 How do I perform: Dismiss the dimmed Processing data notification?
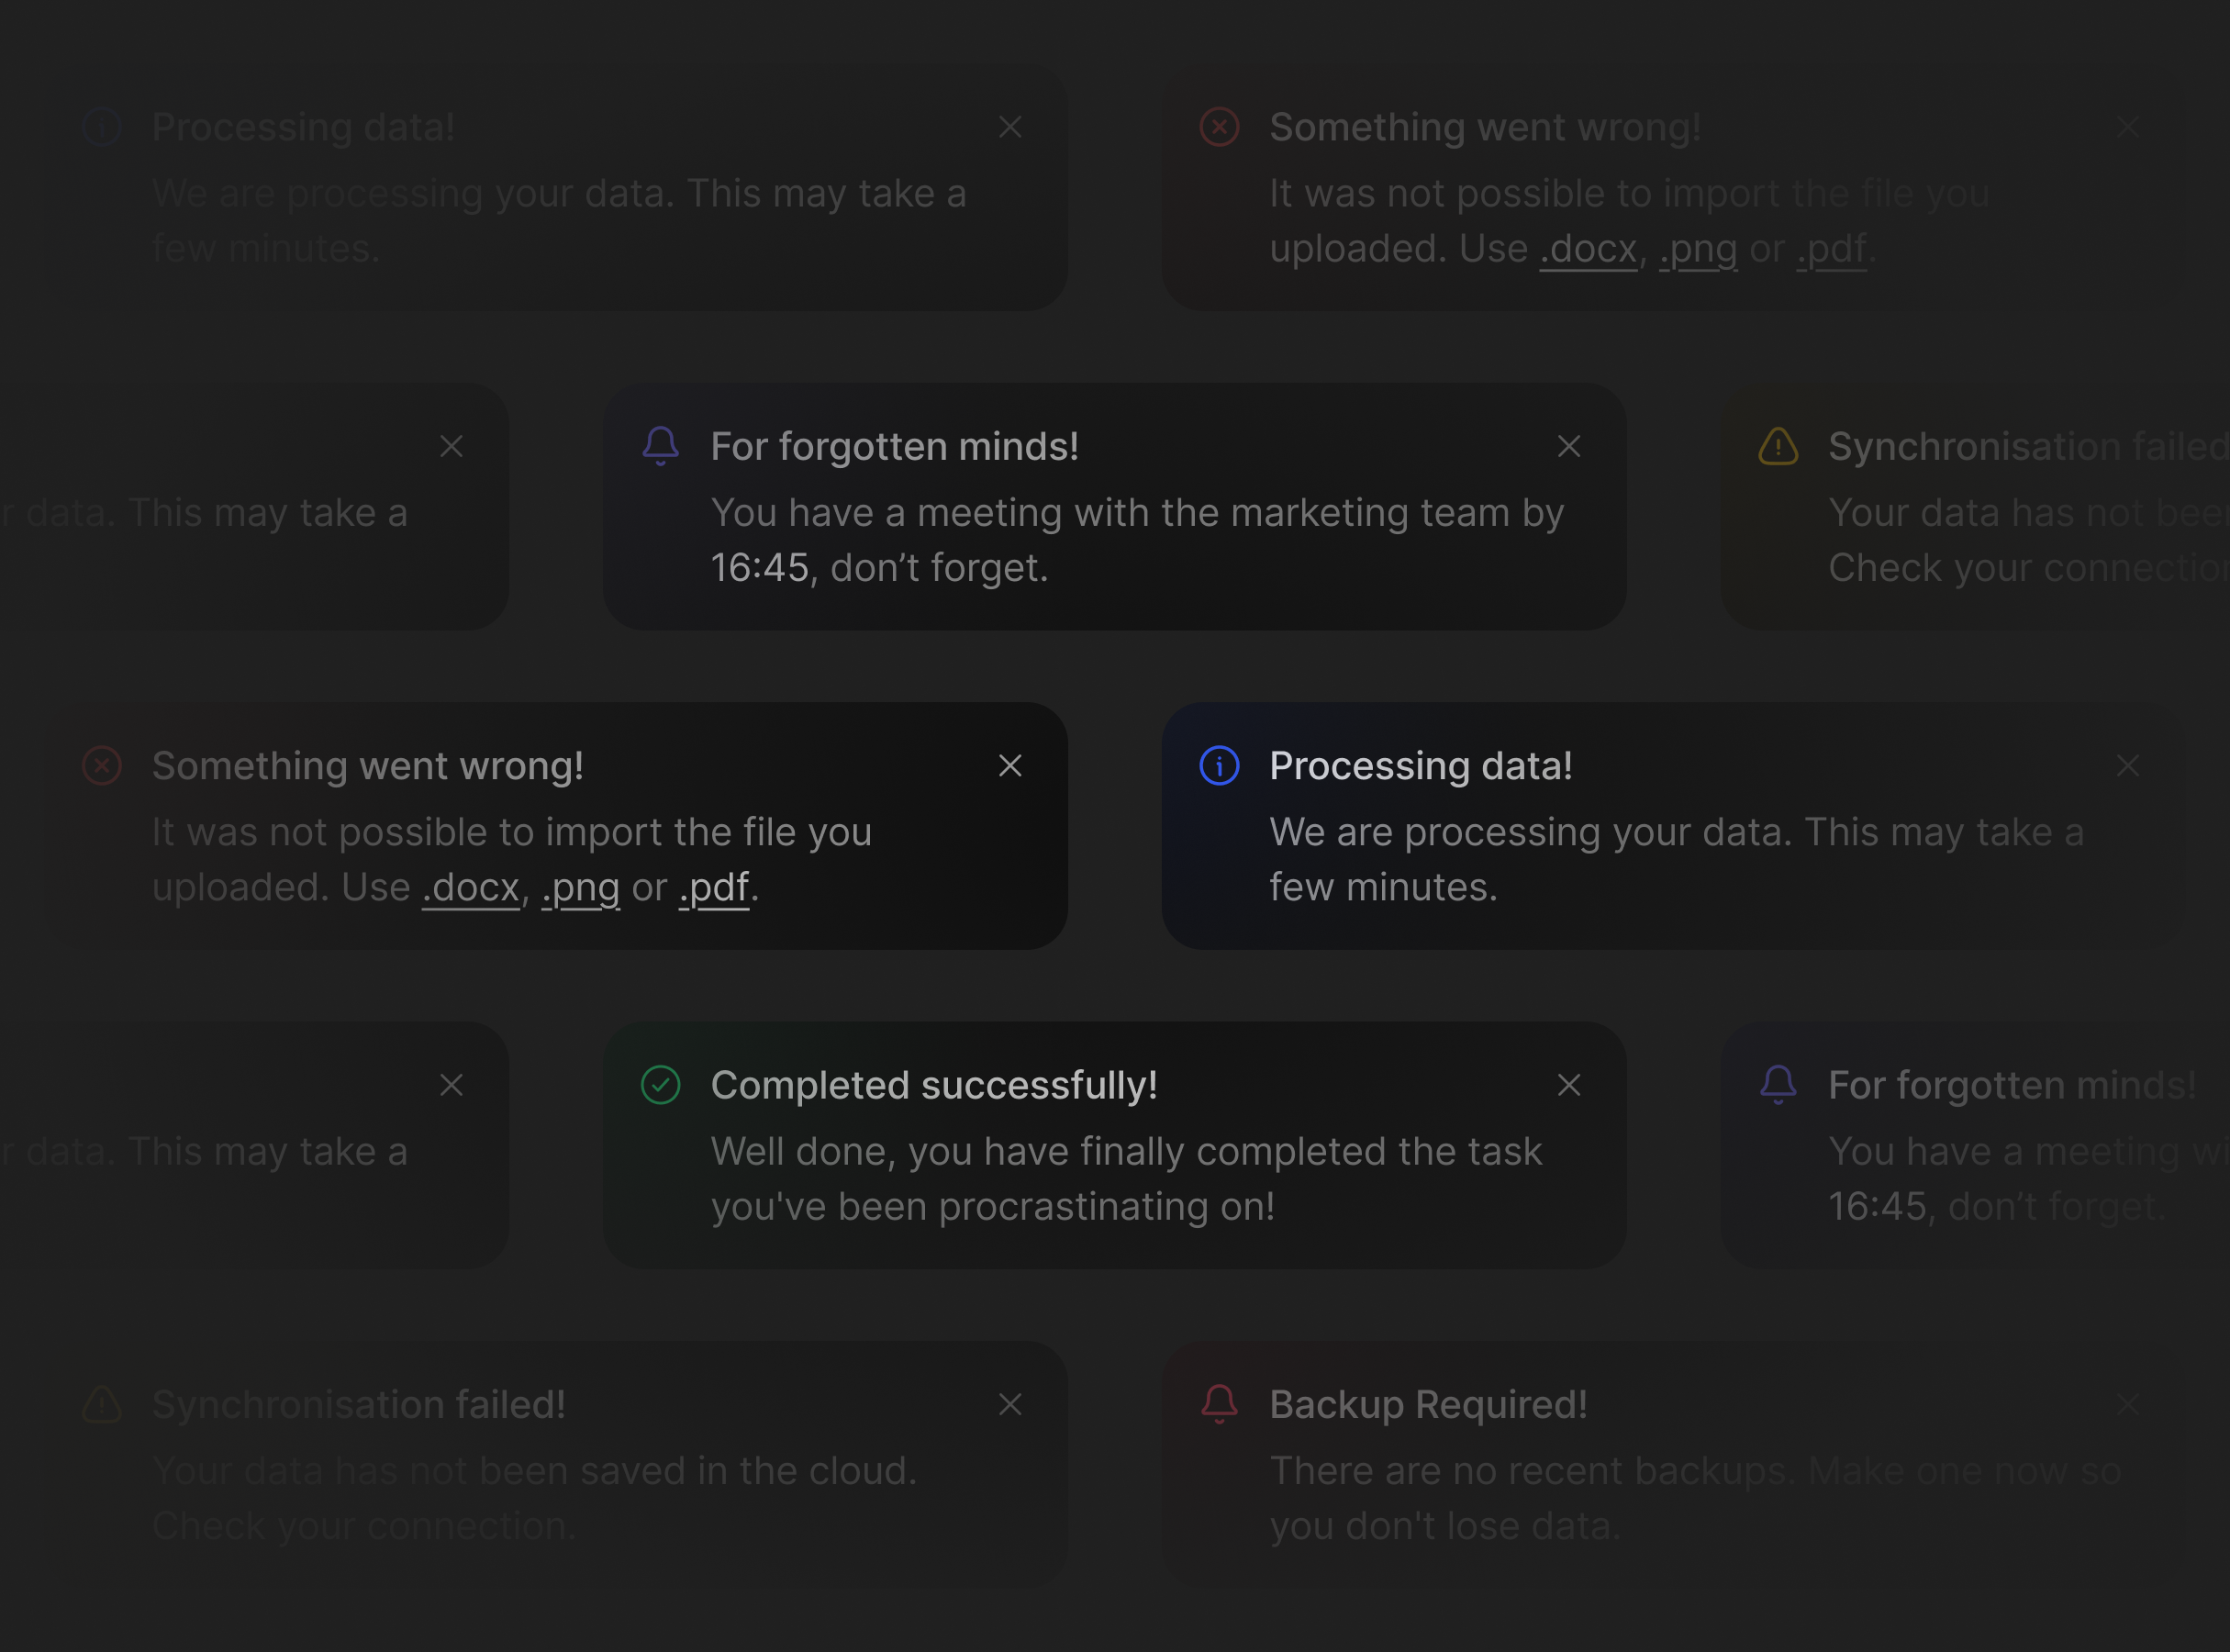pyautogui.click(x=1010, y=127)
